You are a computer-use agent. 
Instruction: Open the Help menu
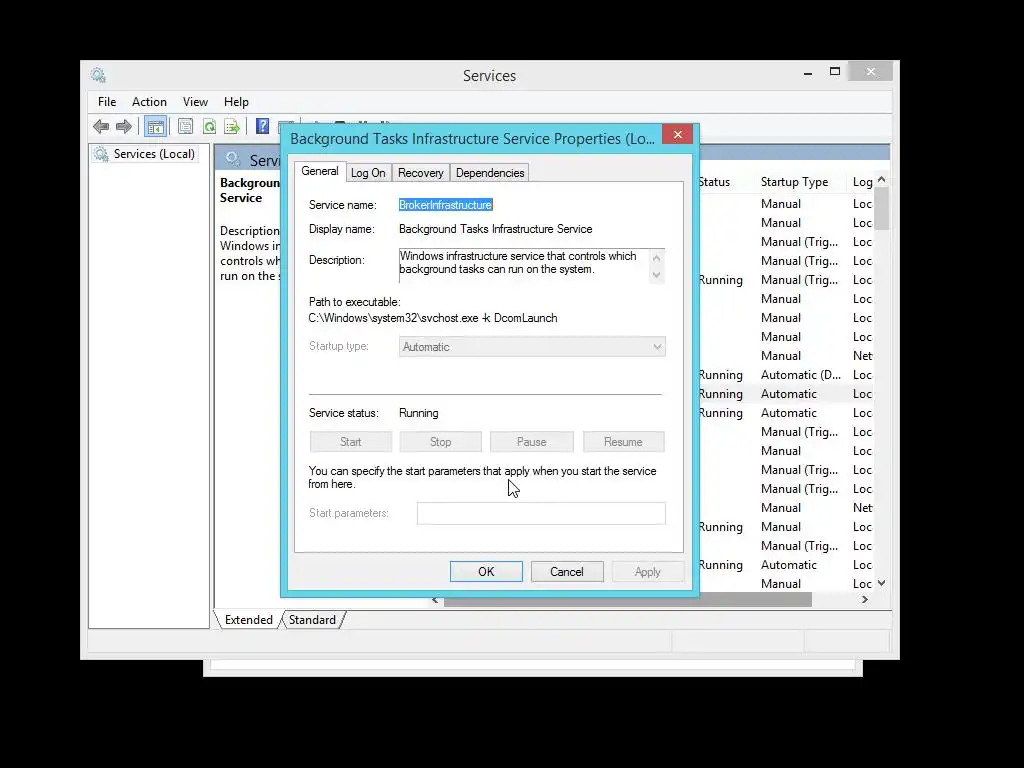236,102
